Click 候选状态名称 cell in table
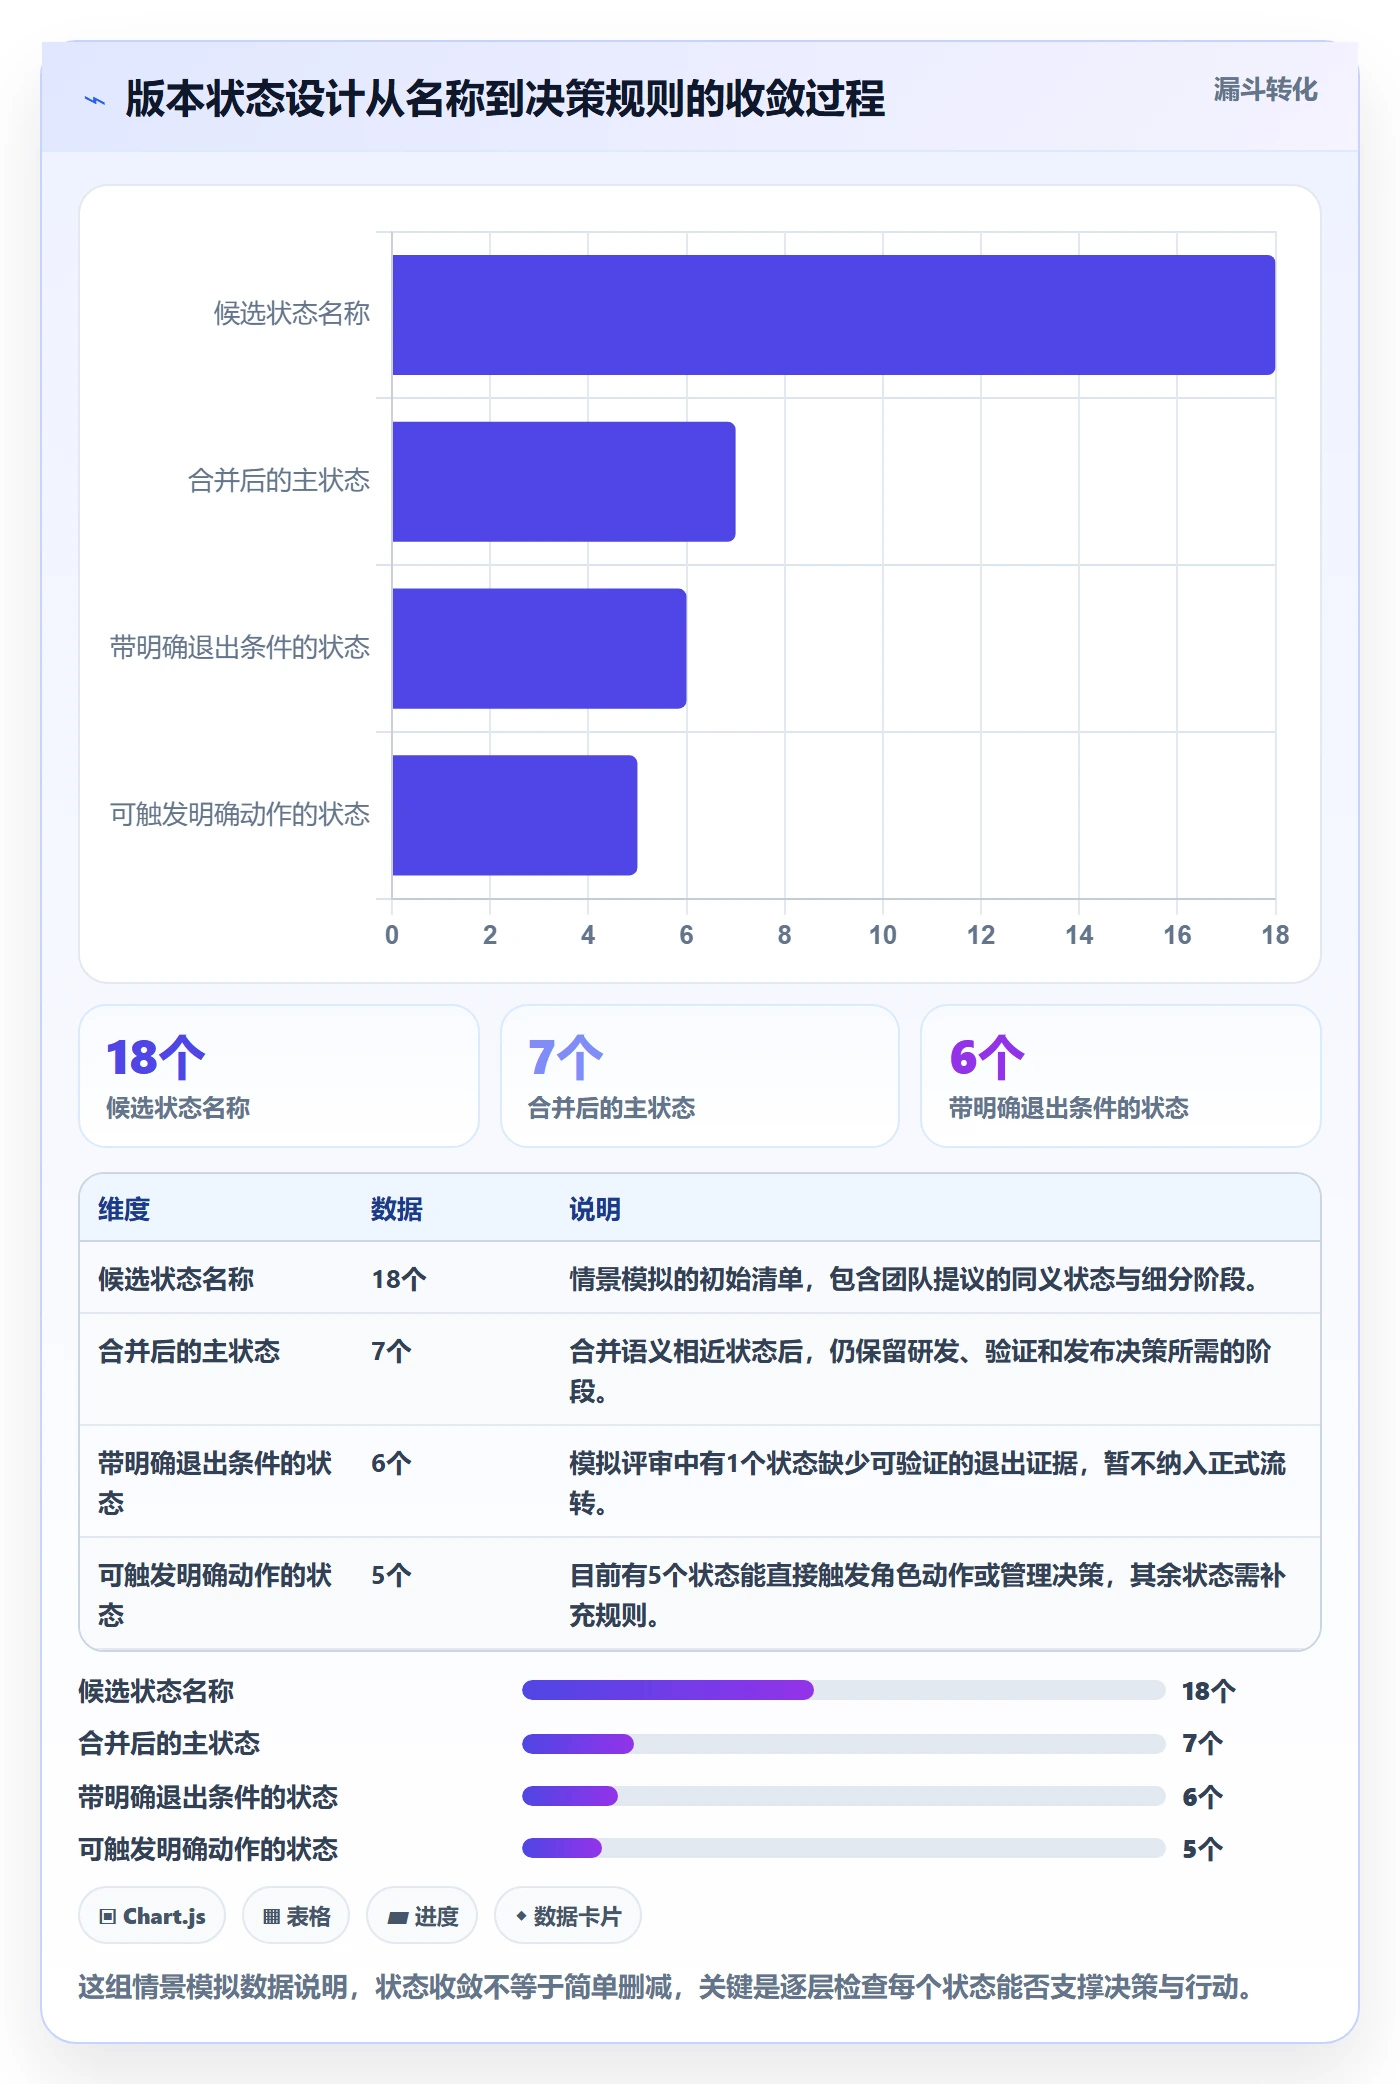 coord(176,1279)
